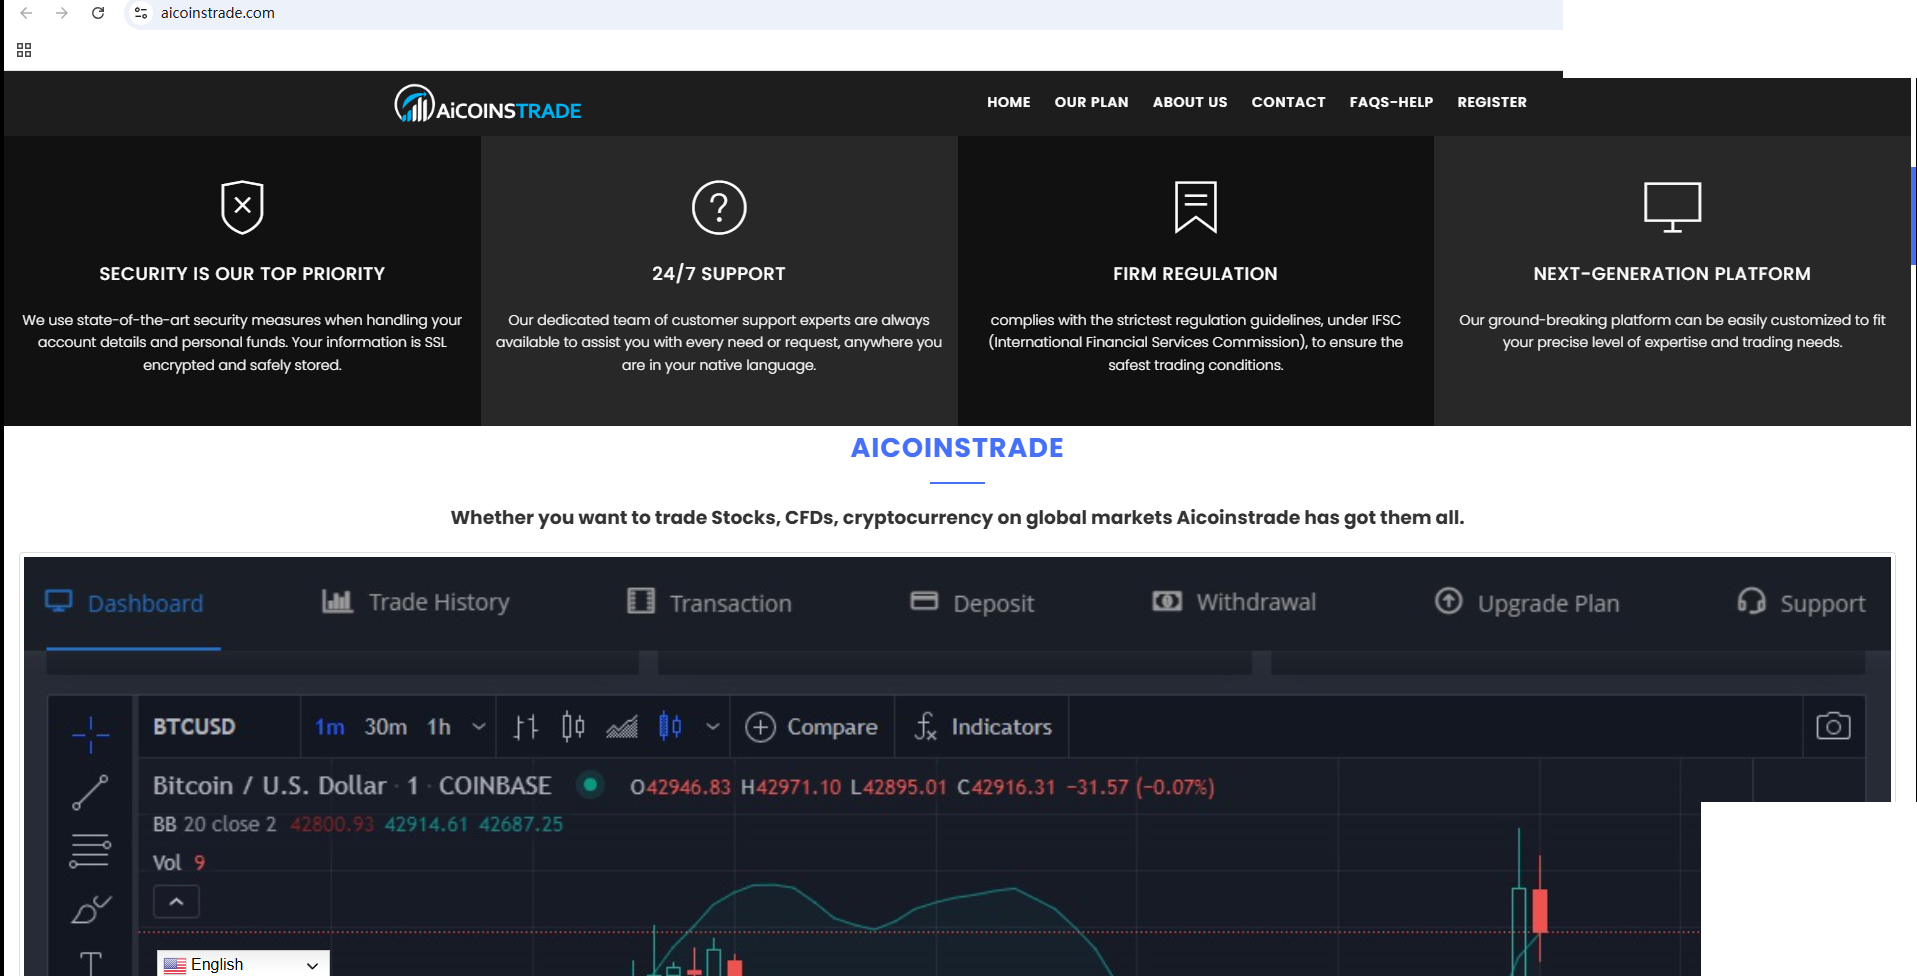1917x976 pixels.
Task: Open the English language selector
Action: click(243, 964)
